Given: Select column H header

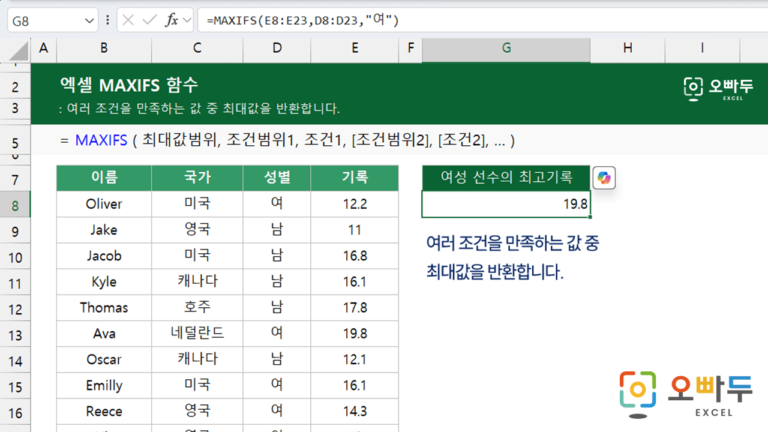Looking at the screenshot, I should coord(627,48).
